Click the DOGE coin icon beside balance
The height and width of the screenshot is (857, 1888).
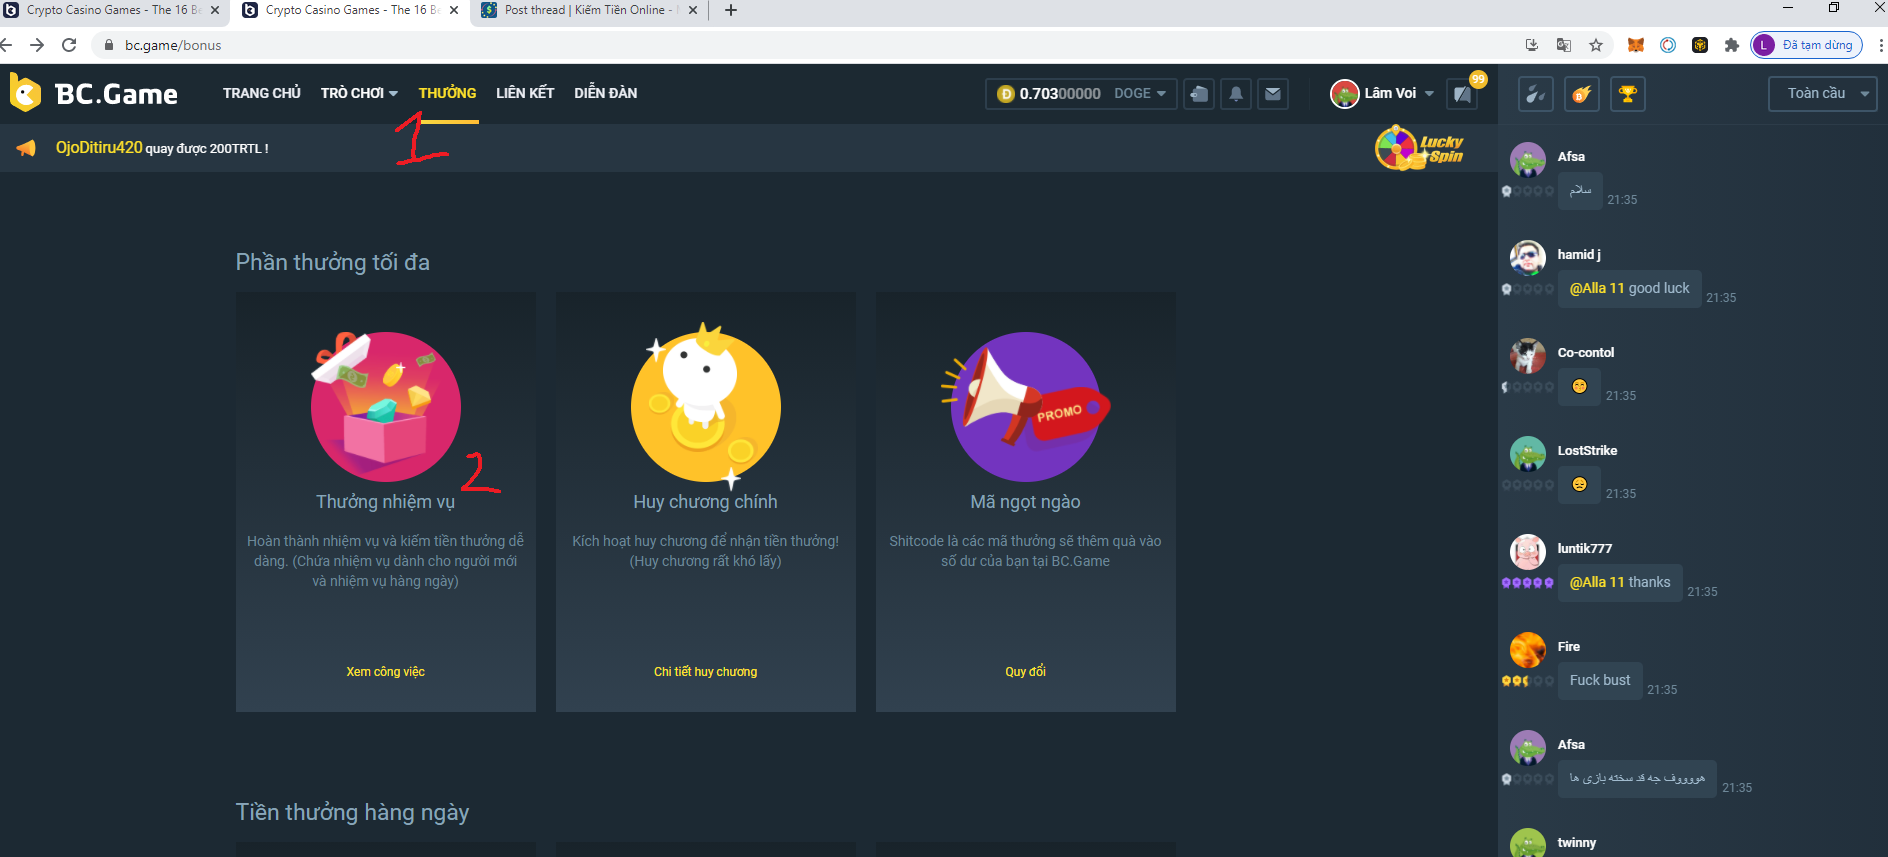[1006, 94]
